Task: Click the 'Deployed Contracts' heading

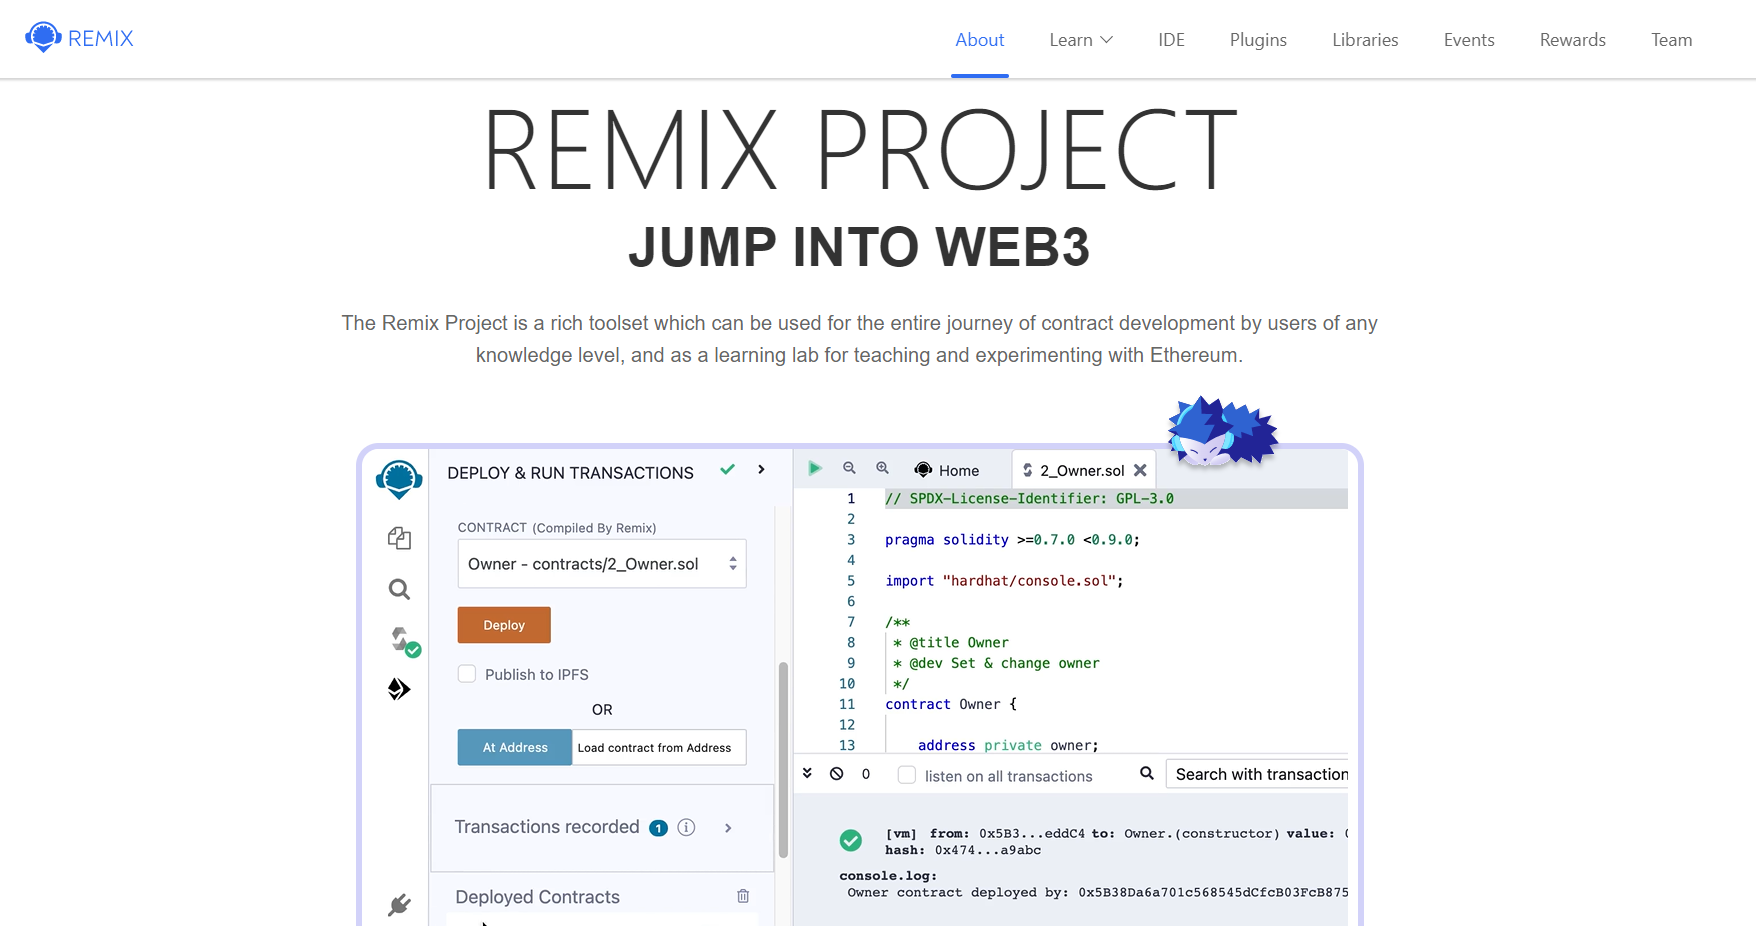Action: [537, 897]
